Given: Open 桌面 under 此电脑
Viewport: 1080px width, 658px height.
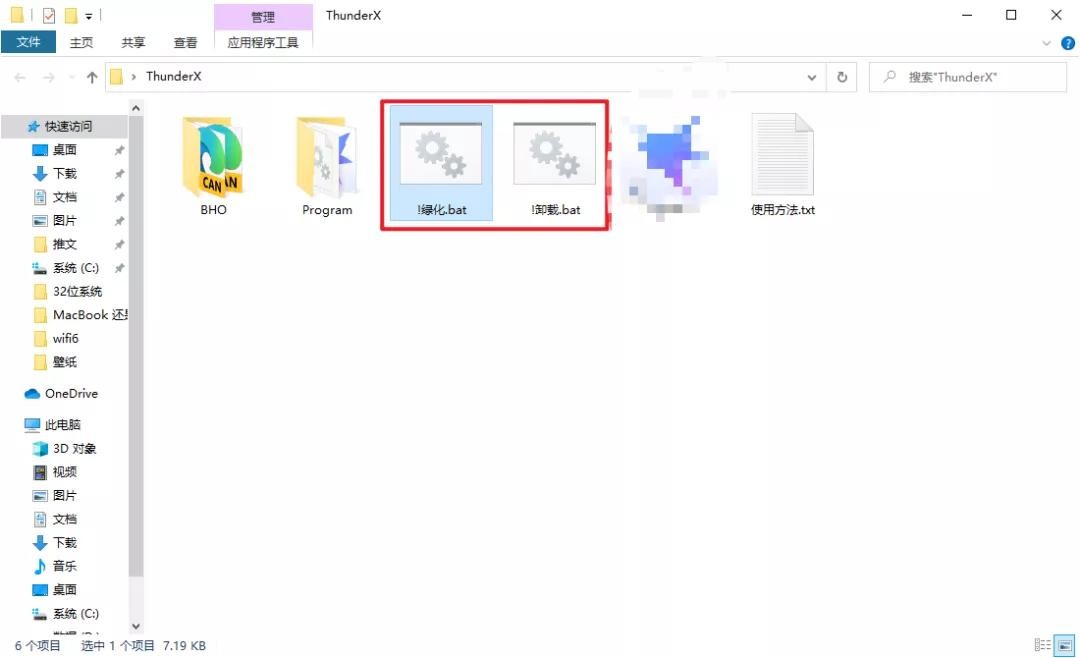Looking at the screenshot, I should [65, 589].
